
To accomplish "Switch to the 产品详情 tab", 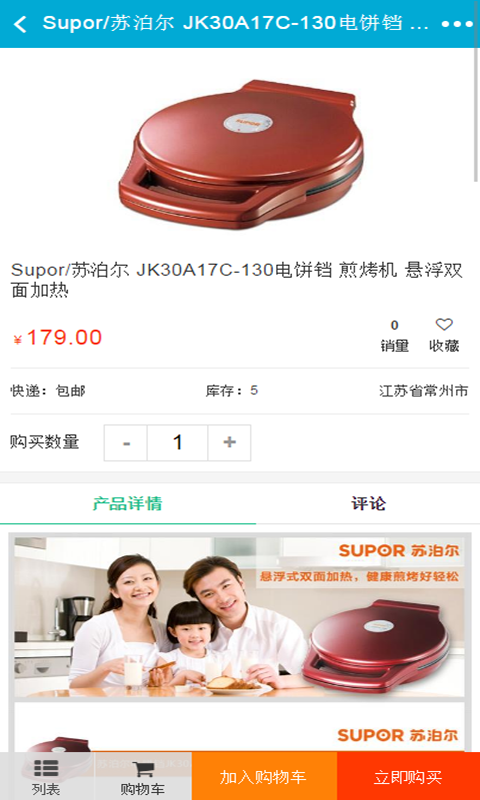I will (128, 504).
